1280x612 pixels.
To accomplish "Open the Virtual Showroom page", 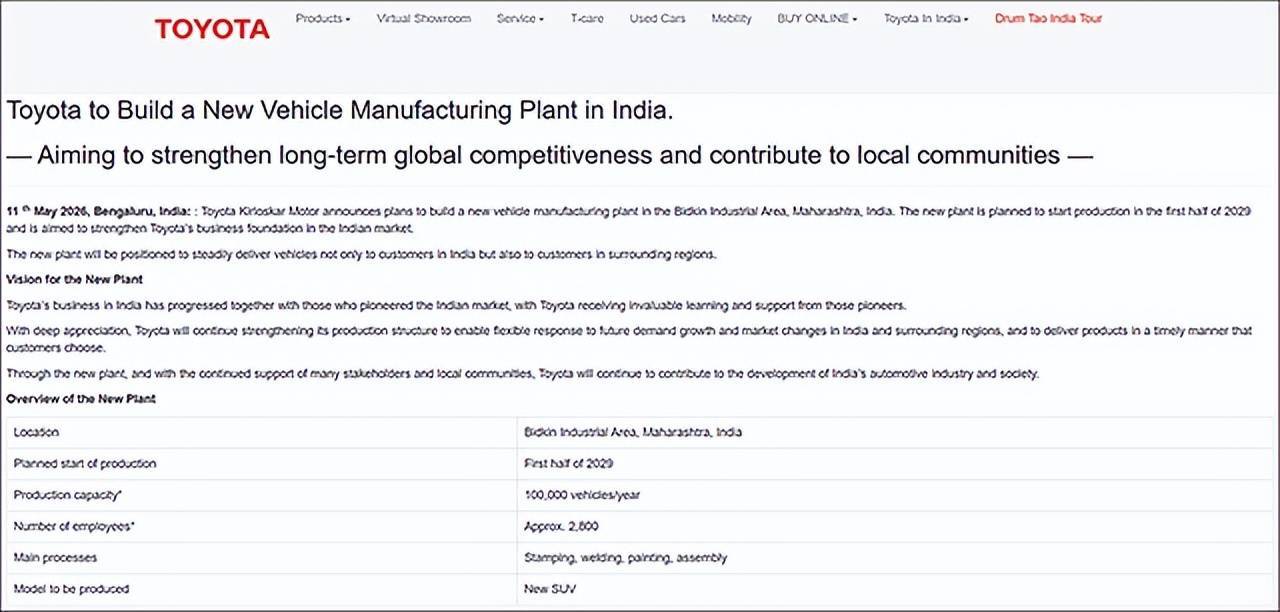I will [x=423, y=18].
